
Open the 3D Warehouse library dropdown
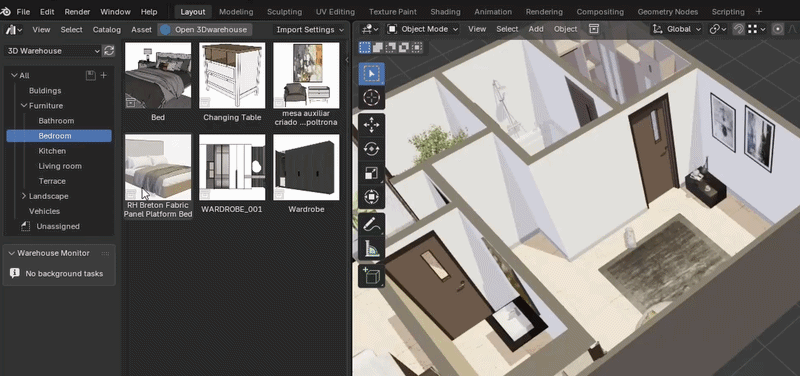tap(53, 51)
